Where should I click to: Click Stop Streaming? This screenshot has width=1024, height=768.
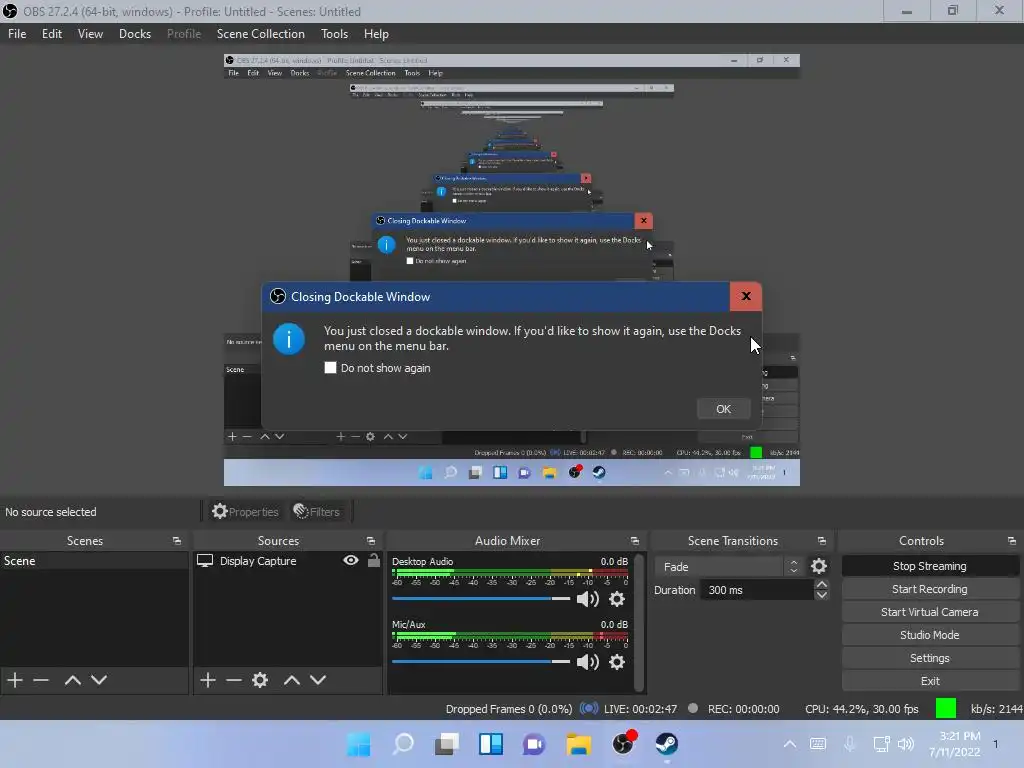[930, 566]
